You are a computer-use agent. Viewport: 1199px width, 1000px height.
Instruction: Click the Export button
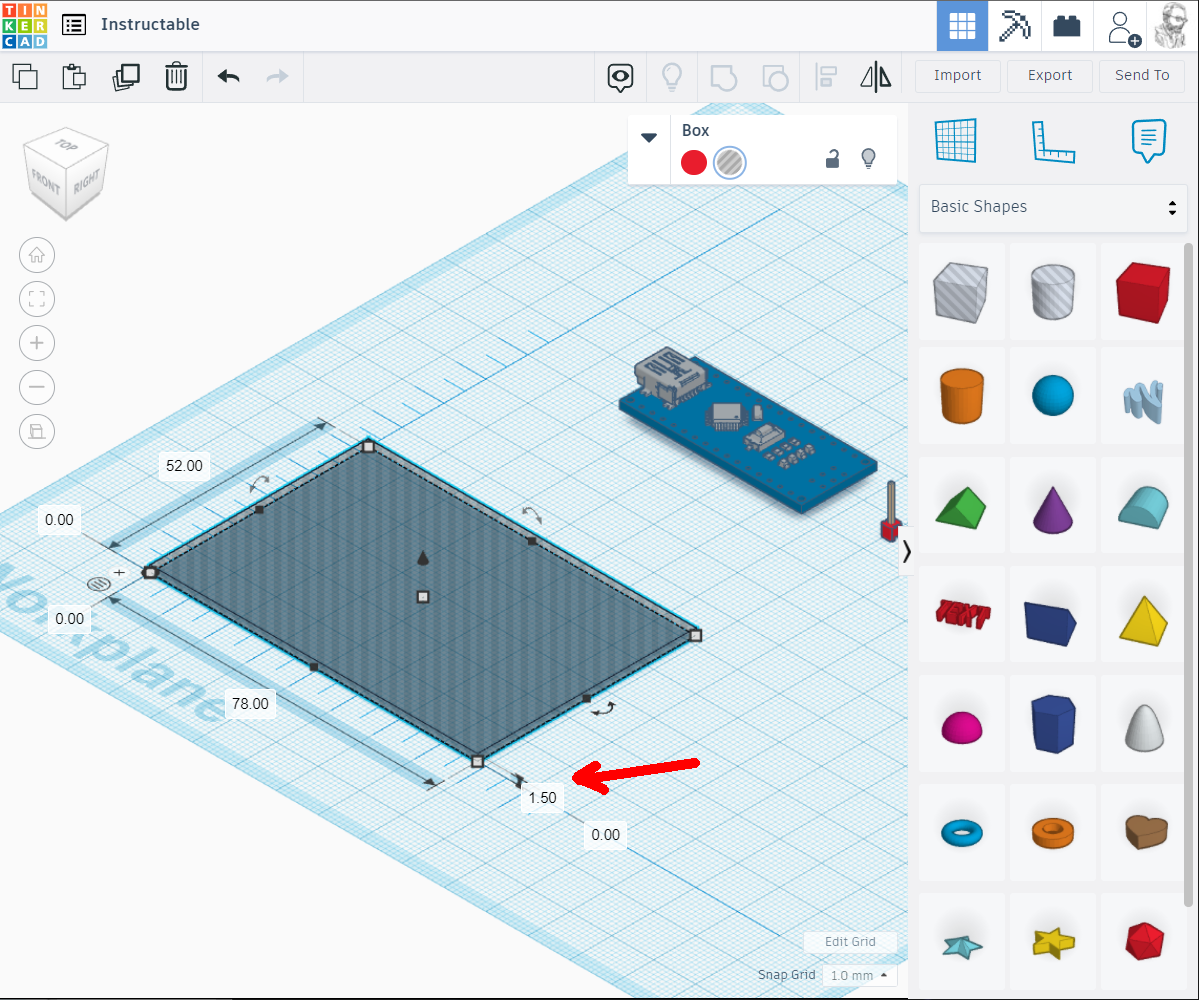(x=1049, y=75)
